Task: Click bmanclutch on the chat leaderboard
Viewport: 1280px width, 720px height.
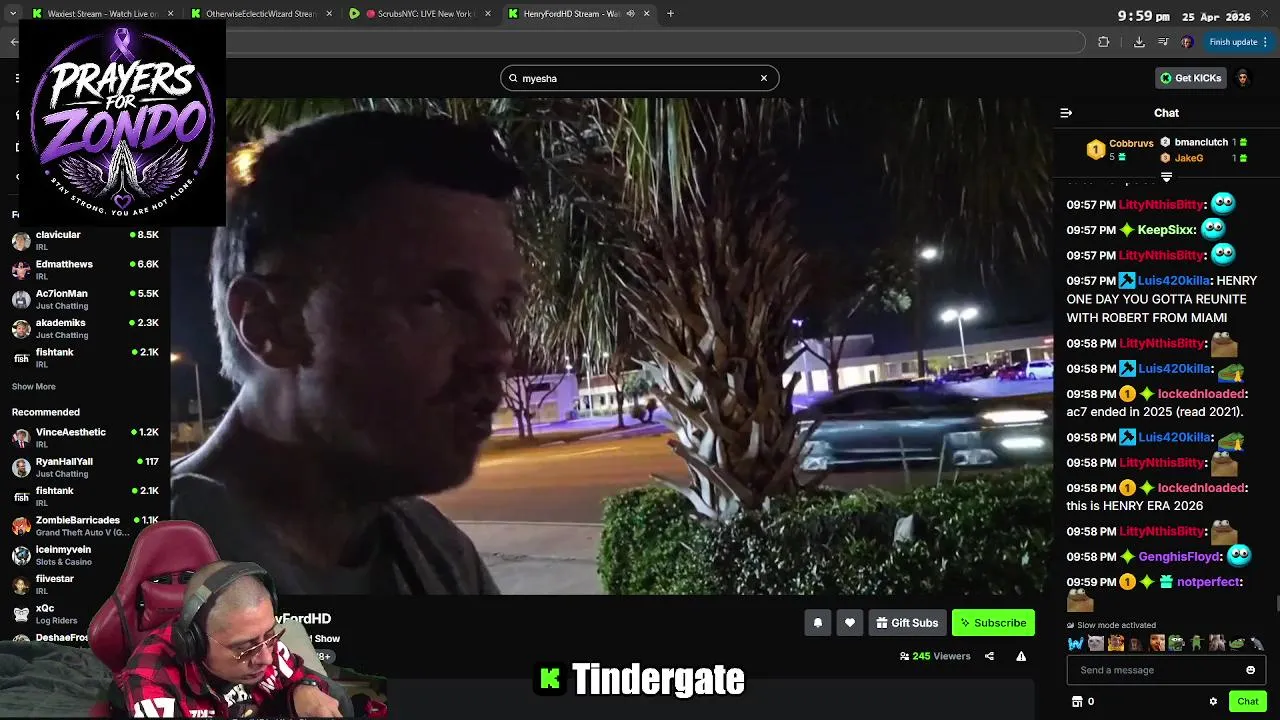Action: (x=1201, y=142)
